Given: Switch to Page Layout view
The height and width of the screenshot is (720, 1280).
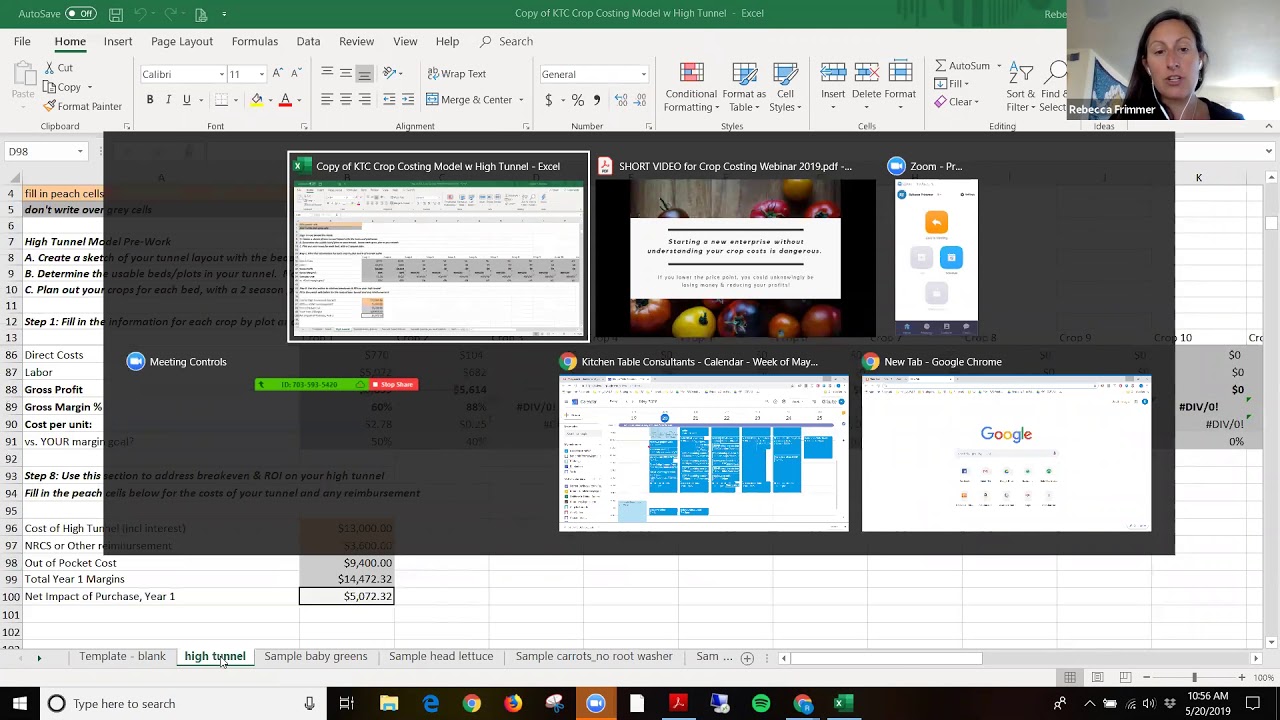Looking at the screenshot, I should 1097,678.
